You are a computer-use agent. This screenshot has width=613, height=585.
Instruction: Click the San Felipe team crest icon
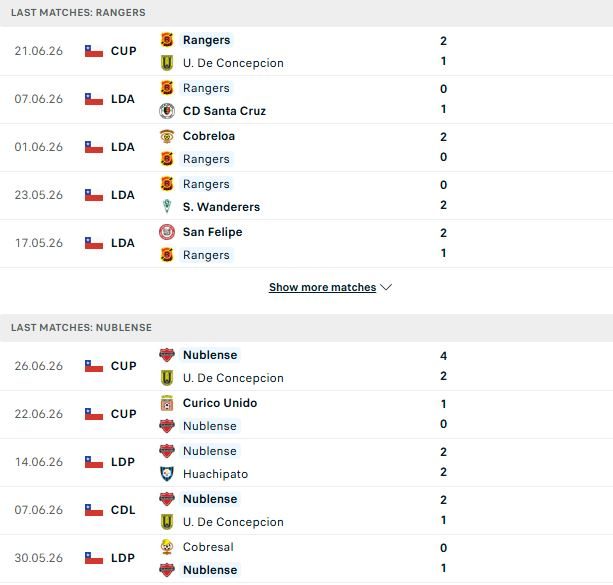[167, 232]
